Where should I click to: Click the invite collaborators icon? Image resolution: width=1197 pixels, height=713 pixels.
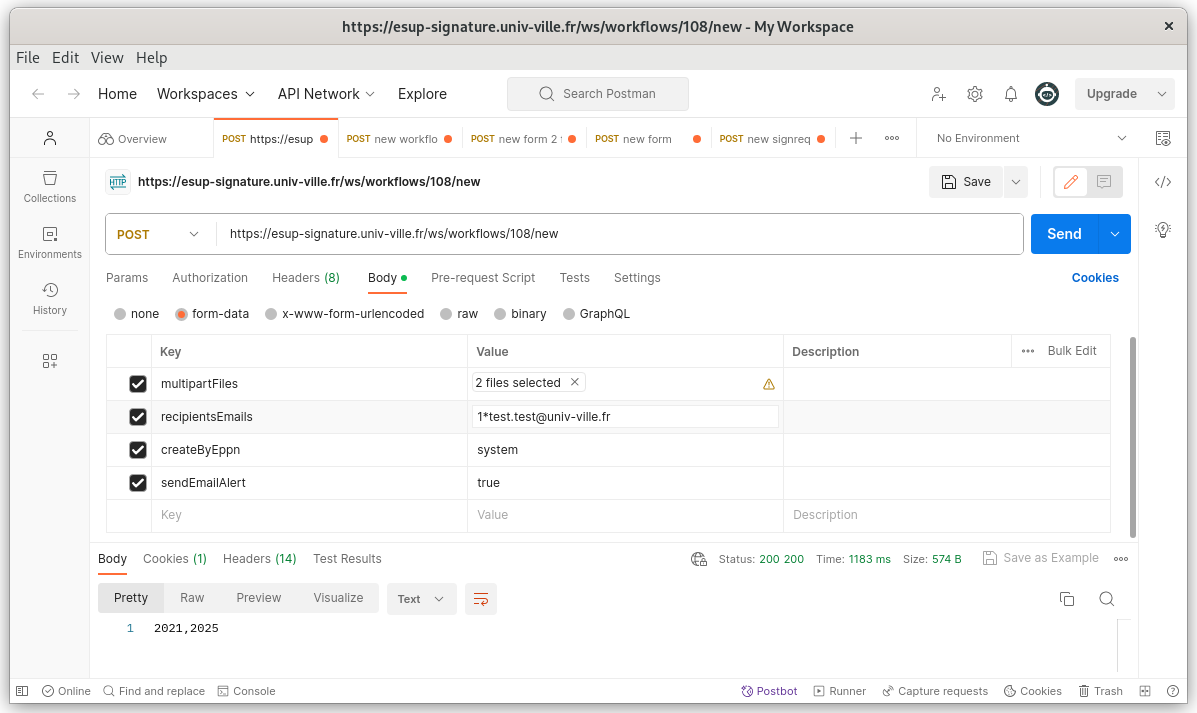(938, 94)
